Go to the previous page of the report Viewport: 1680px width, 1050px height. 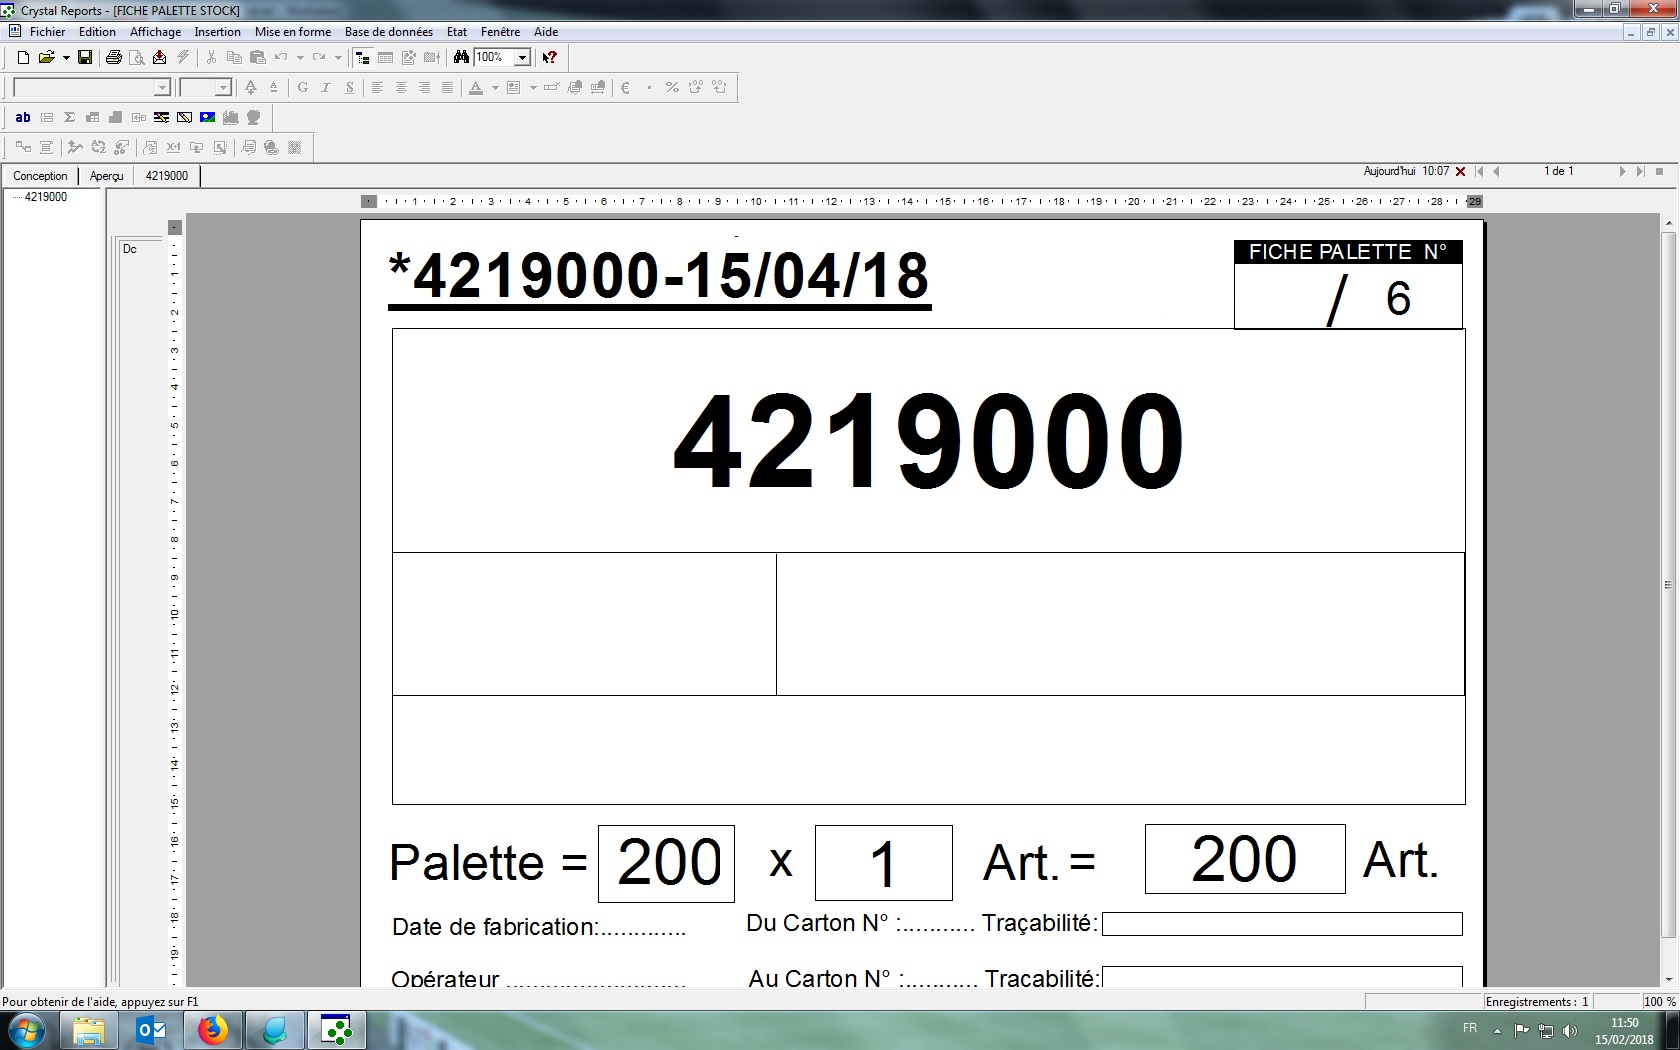coord(1496,172)
